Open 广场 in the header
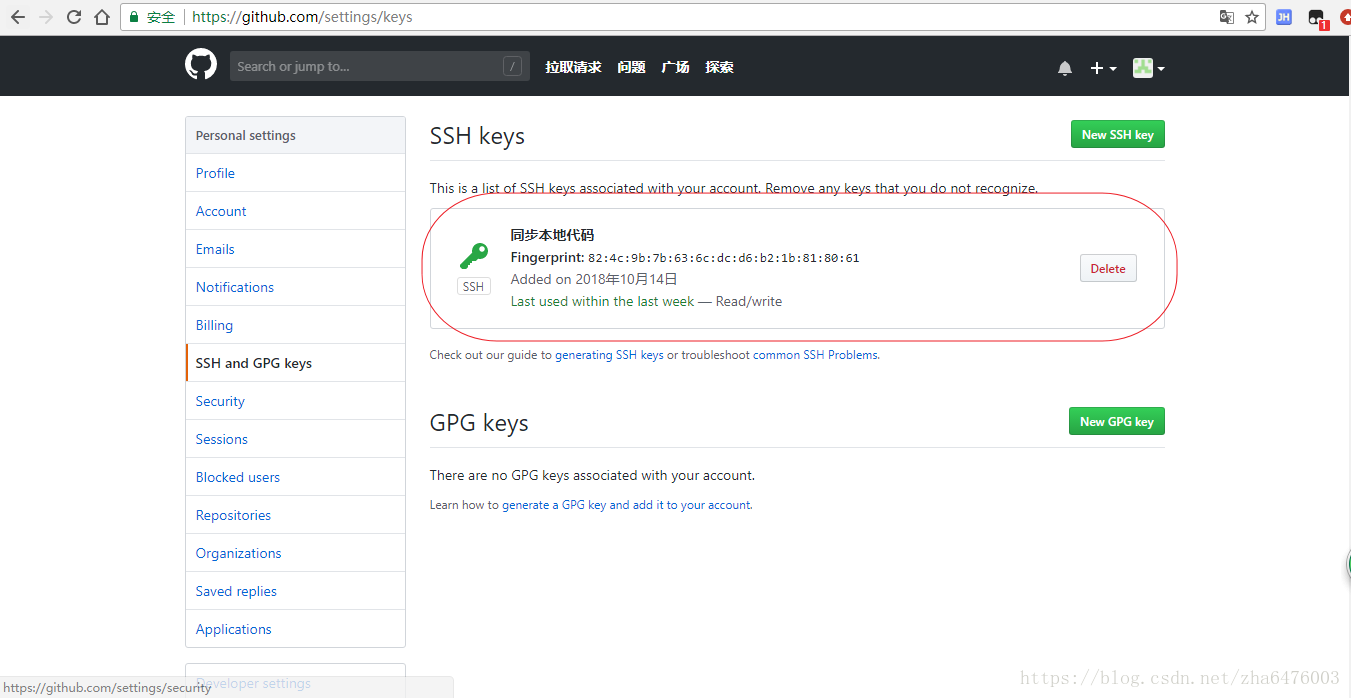Screen dimensions: 1351x698 point(675,67)
